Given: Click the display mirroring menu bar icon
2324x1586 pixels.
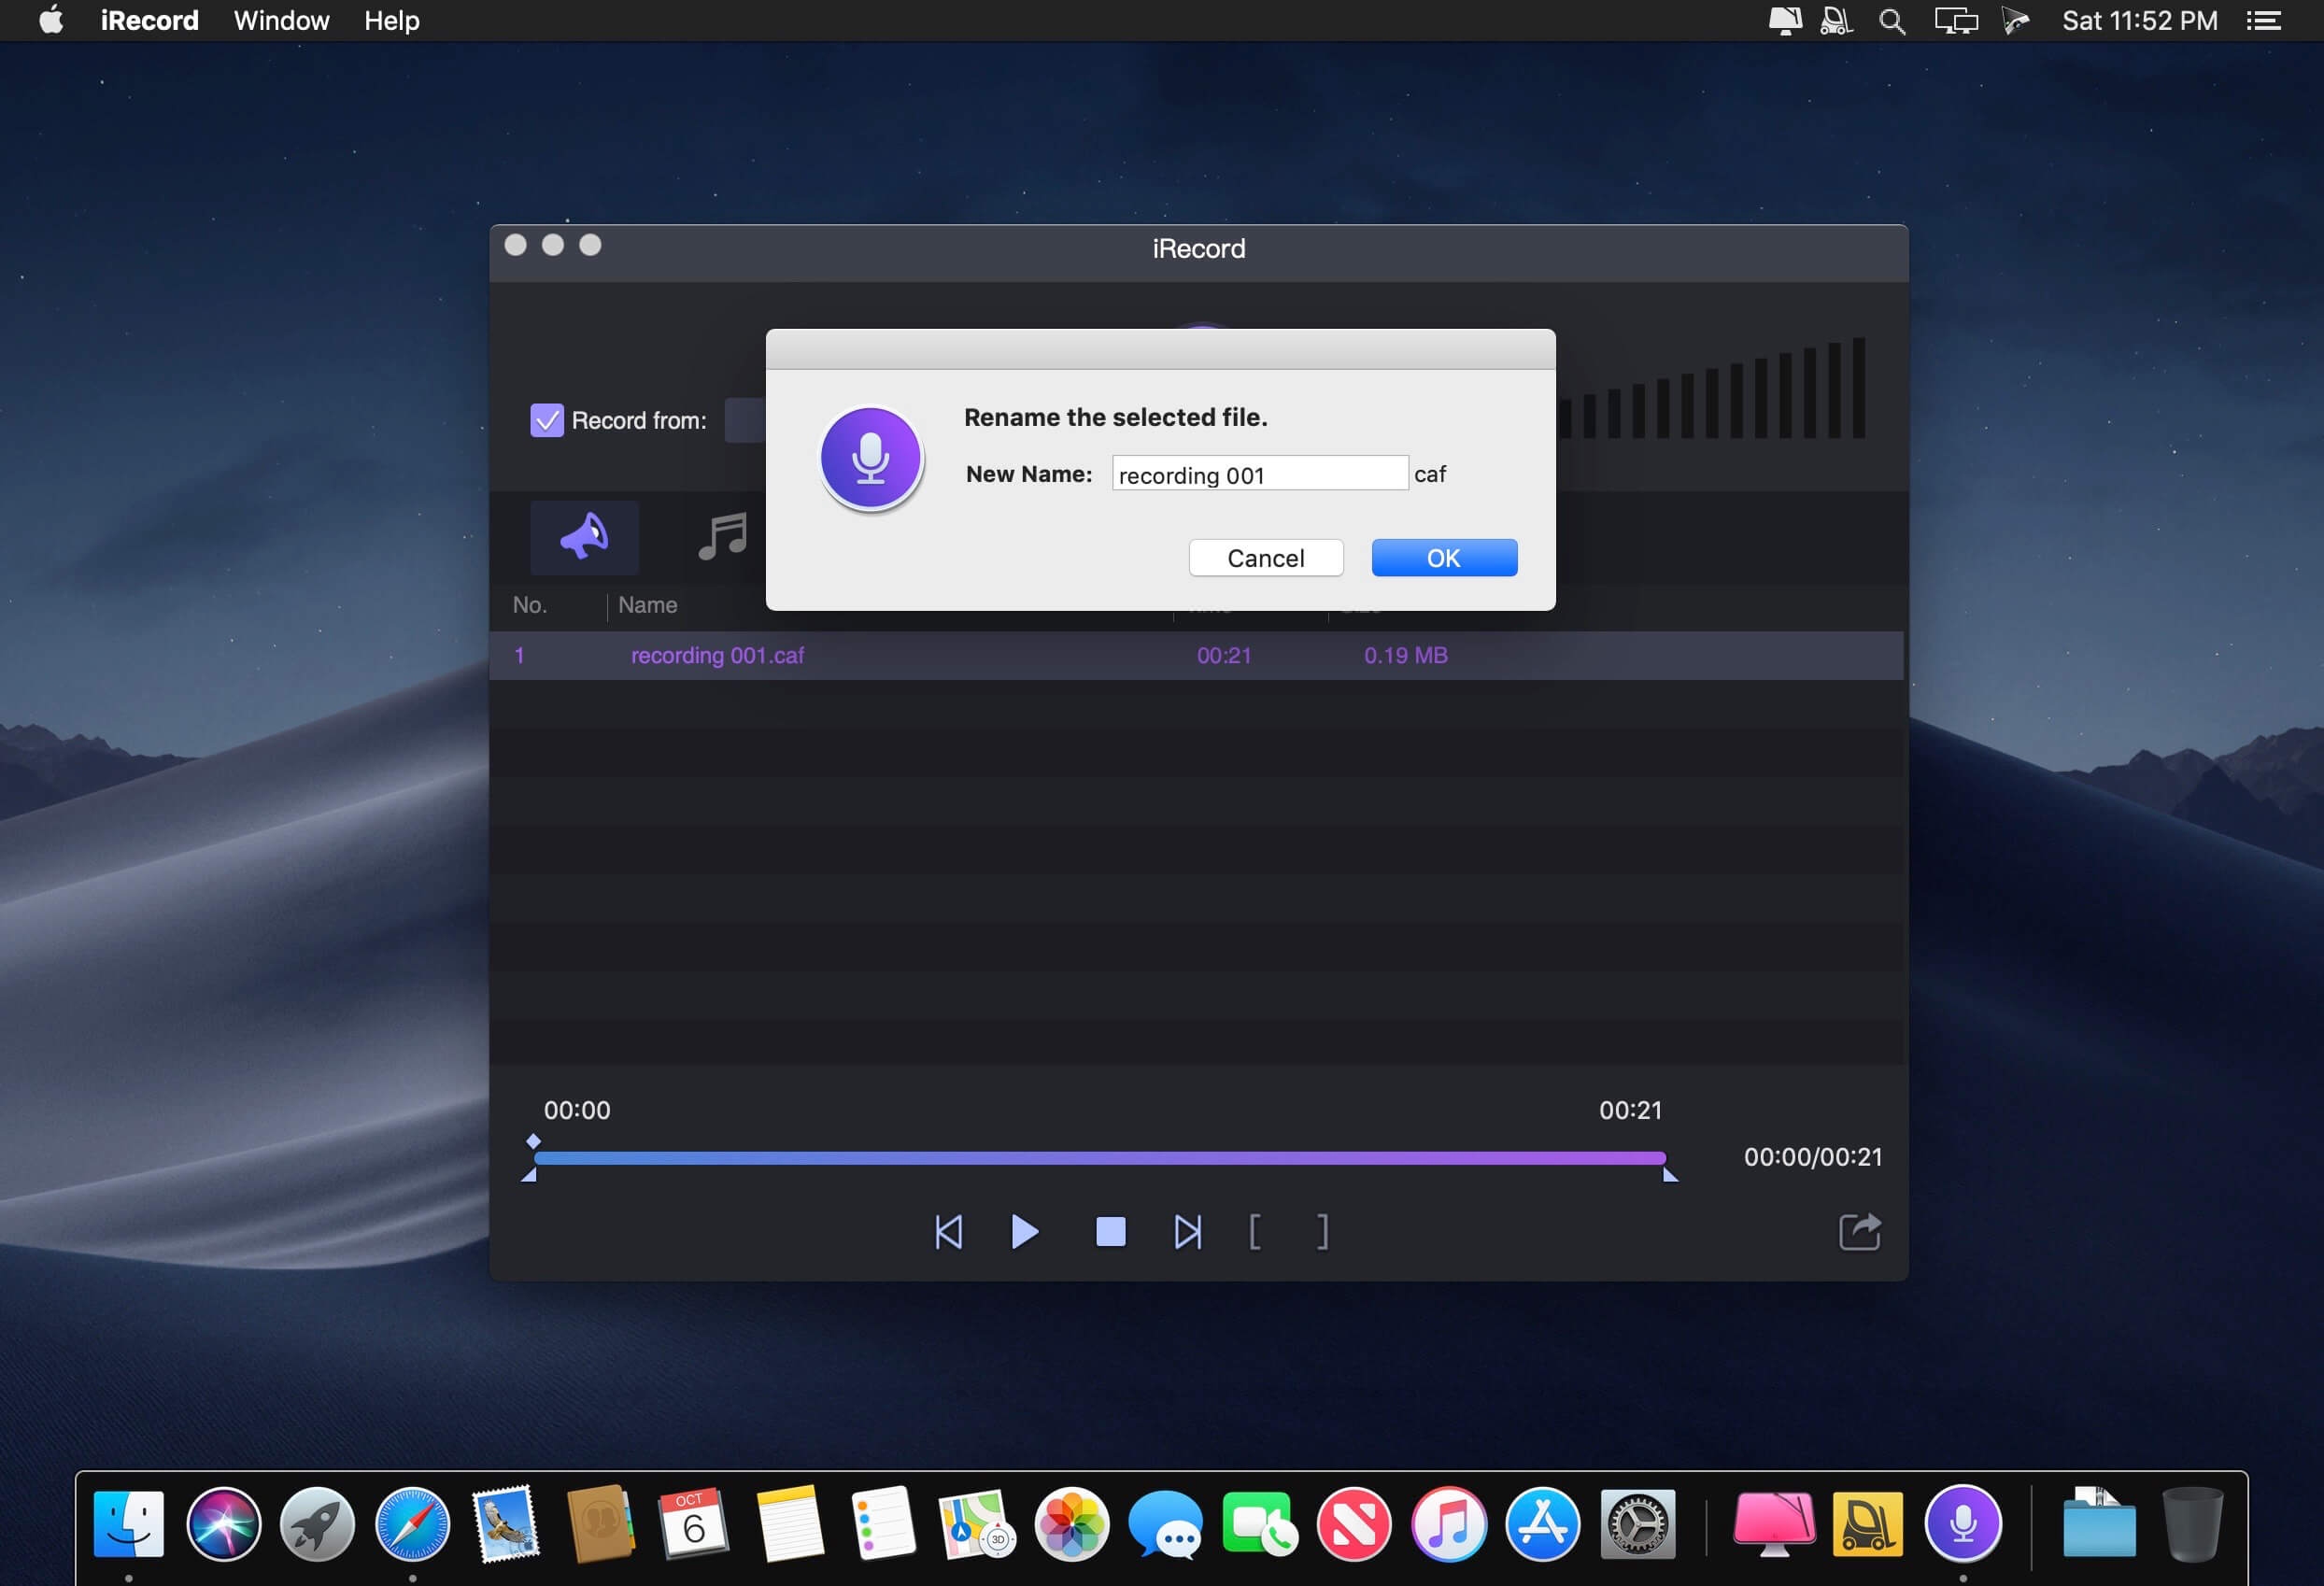Looking at the screenshot, I should click(x=1956, y=21).
